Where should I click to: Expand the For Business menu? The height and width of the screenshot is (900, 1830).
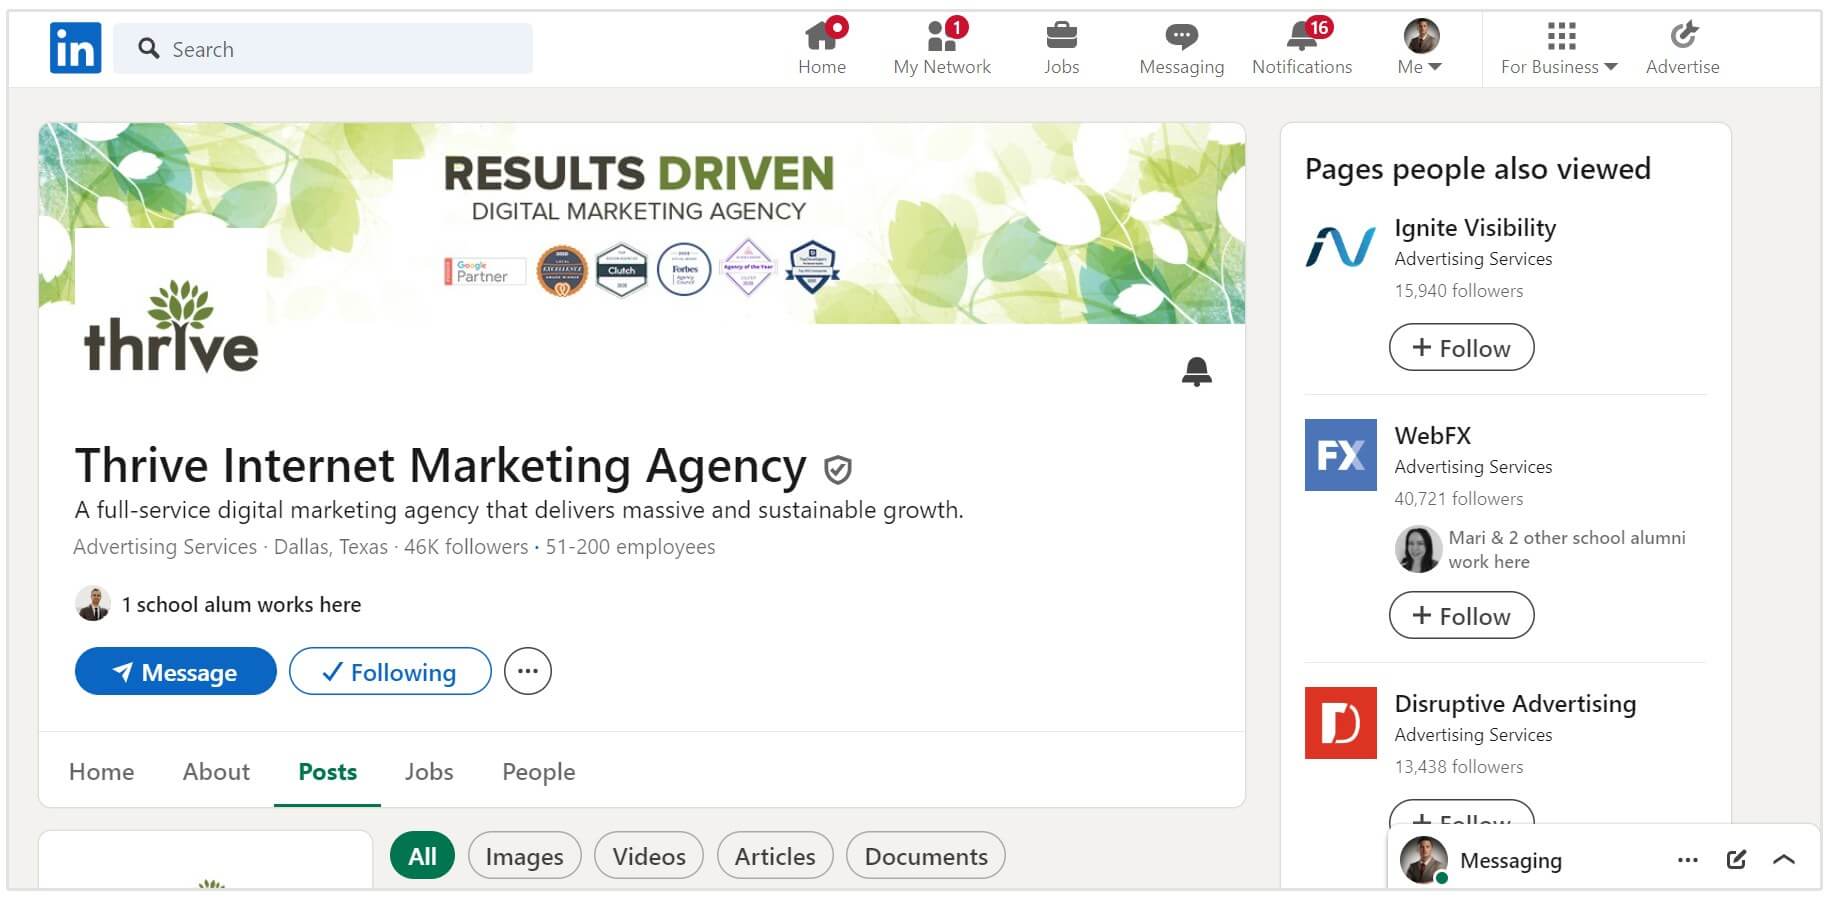[x=1559, y=48]
